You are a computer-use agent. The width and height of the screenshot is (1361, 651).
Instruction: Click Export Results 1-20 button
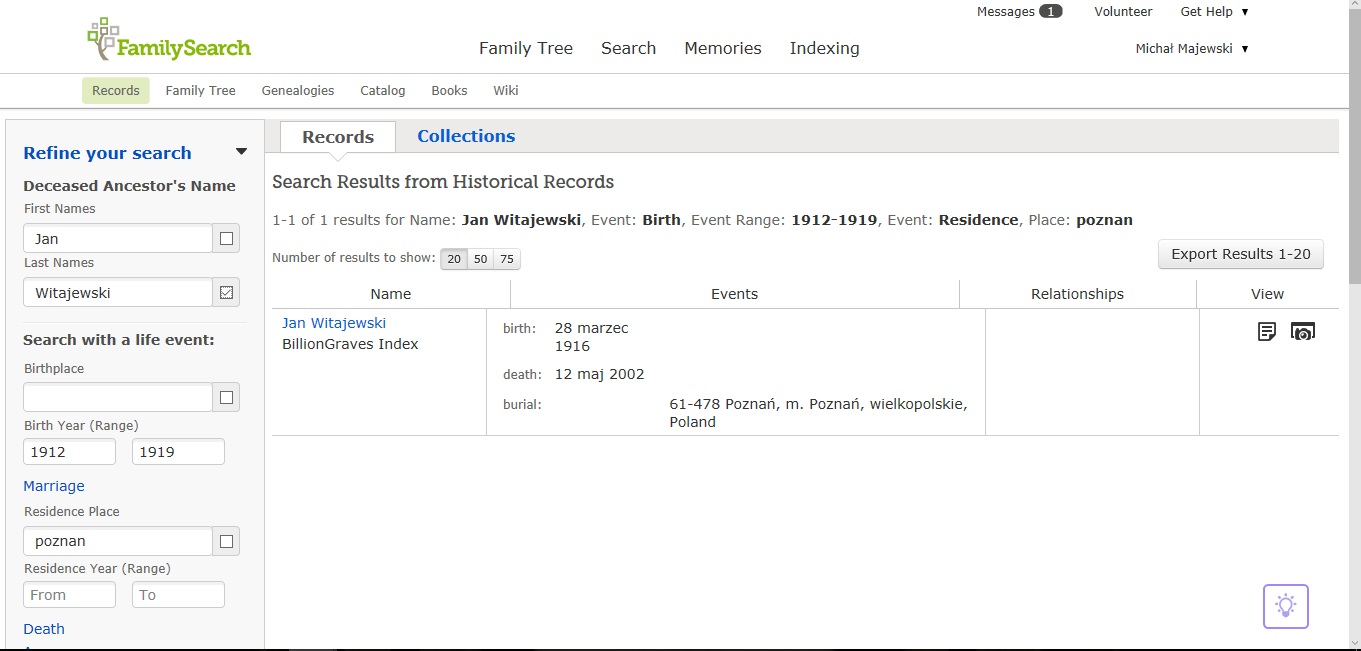tap(1240, 254)
